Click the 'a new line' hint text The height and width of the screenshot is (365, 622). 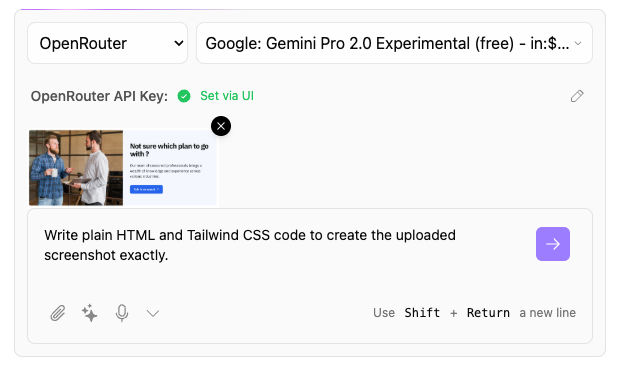(x=547, y=313)
